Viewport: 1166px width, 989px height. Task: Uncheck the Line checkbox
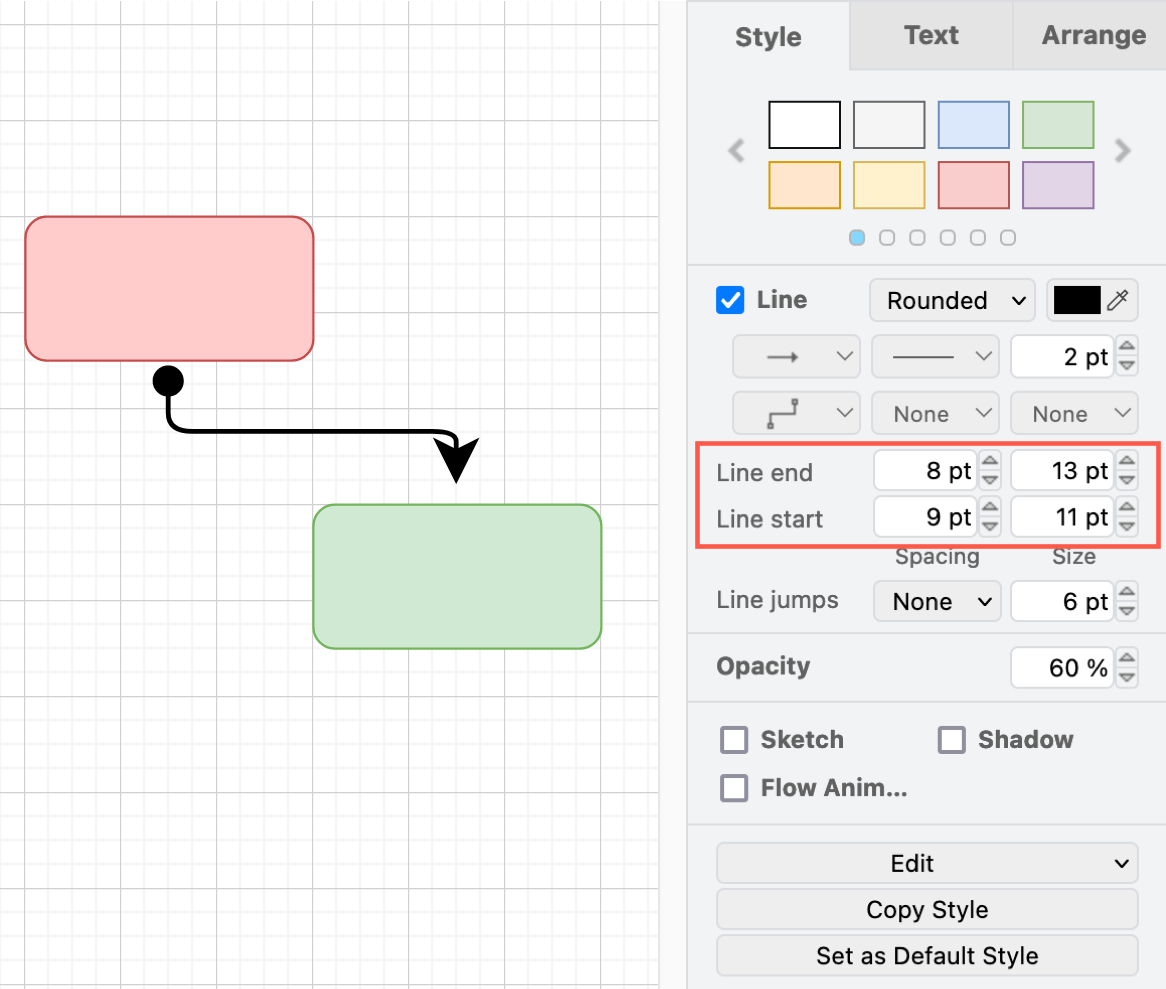click(x=730, y=300)
